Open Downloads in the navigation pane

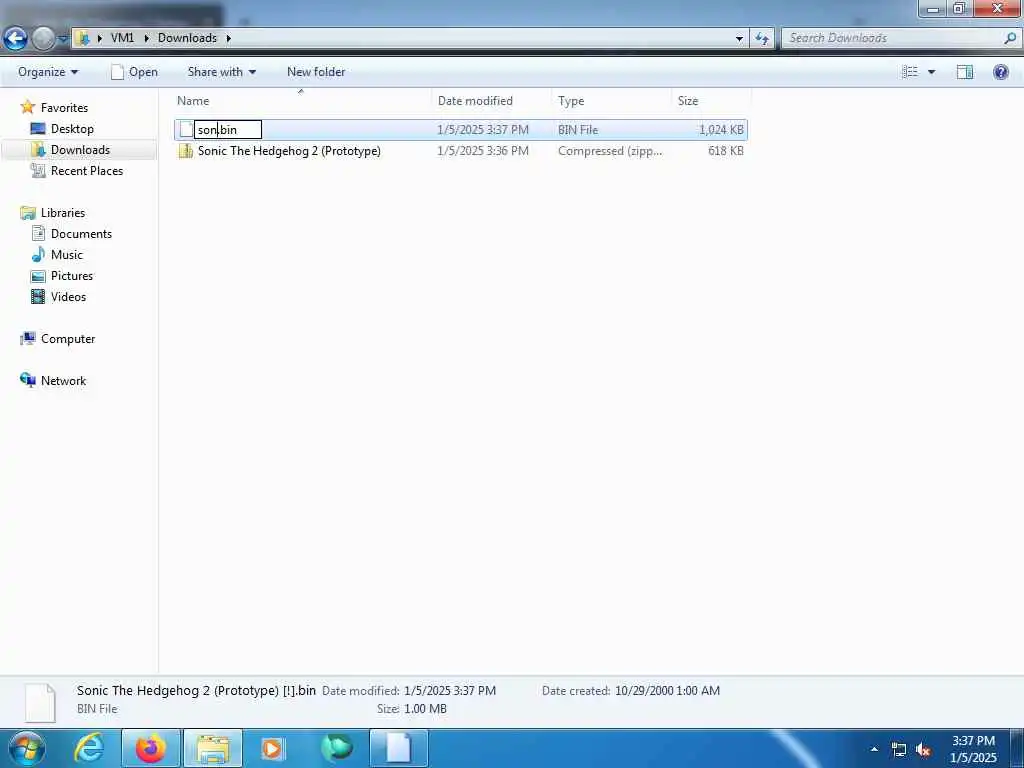point(80,150)
